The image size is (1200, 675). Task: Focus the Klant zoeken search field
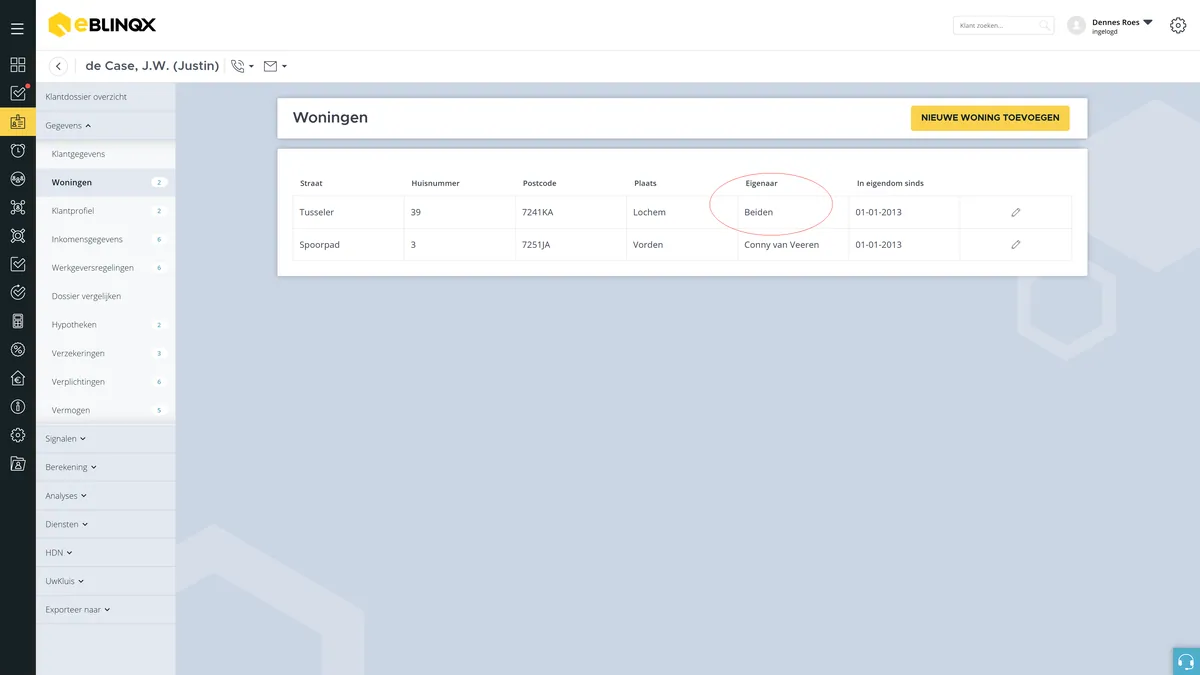point(1003,25)
